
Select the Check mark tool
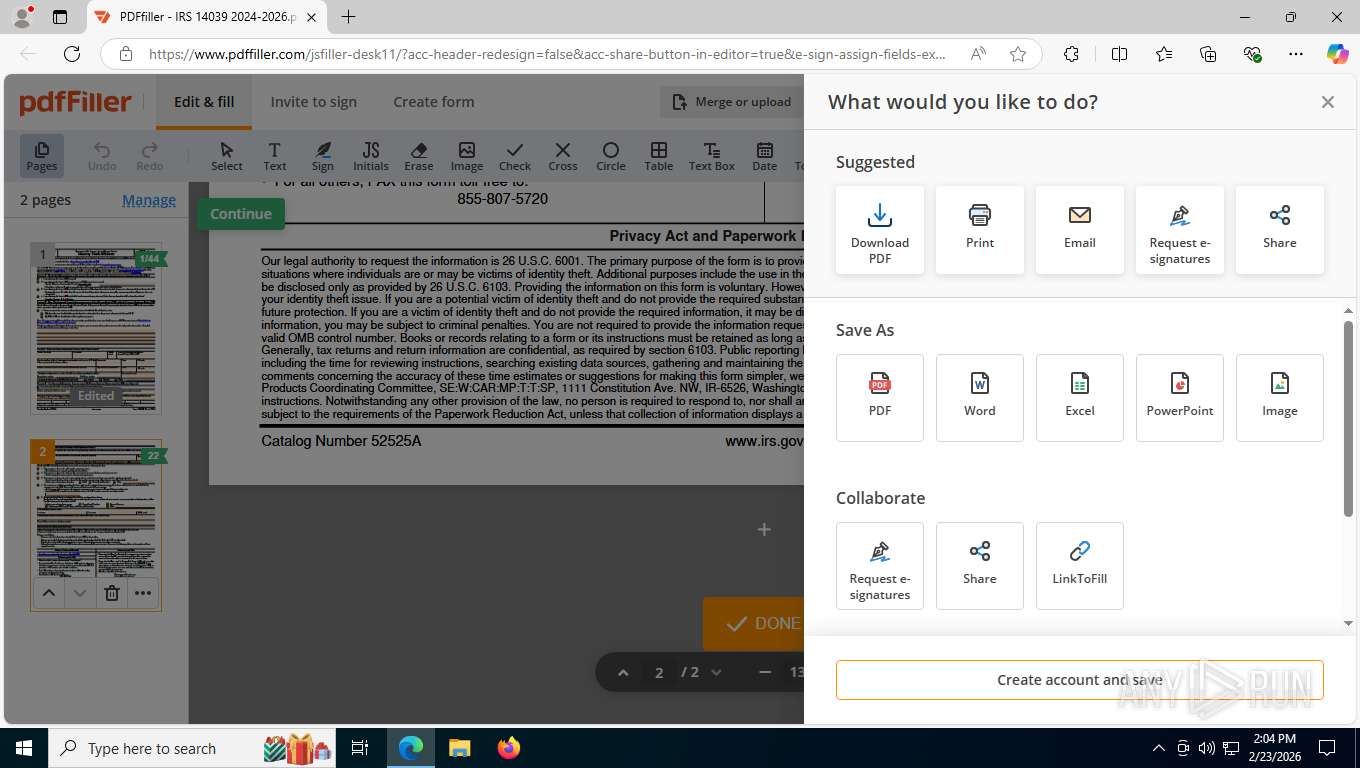515,156
